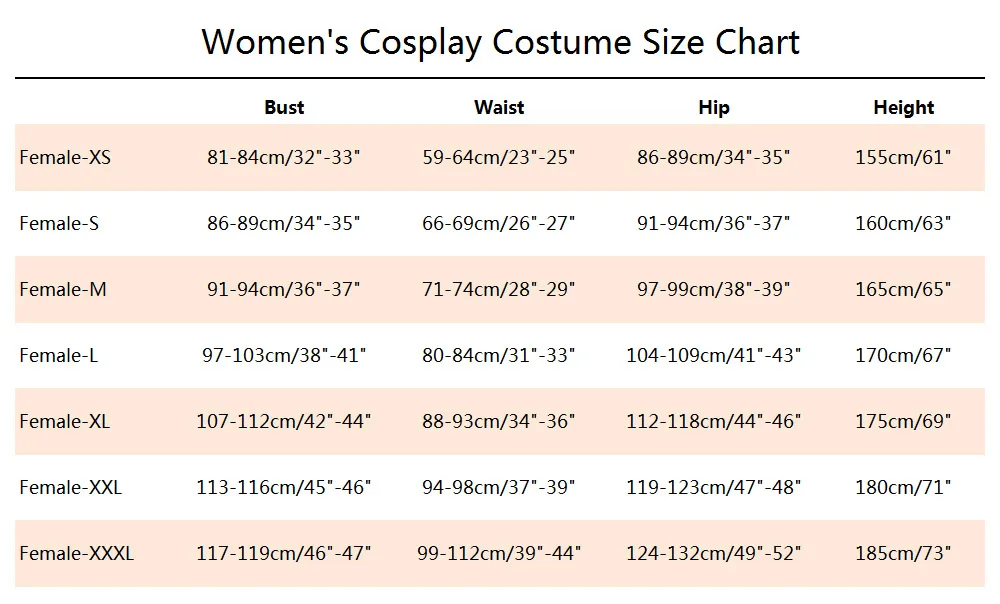This screenshot has height=604, width=1000.
Task: Select the 66-69cm waist value for S
Action: click(x=498, y=223)
